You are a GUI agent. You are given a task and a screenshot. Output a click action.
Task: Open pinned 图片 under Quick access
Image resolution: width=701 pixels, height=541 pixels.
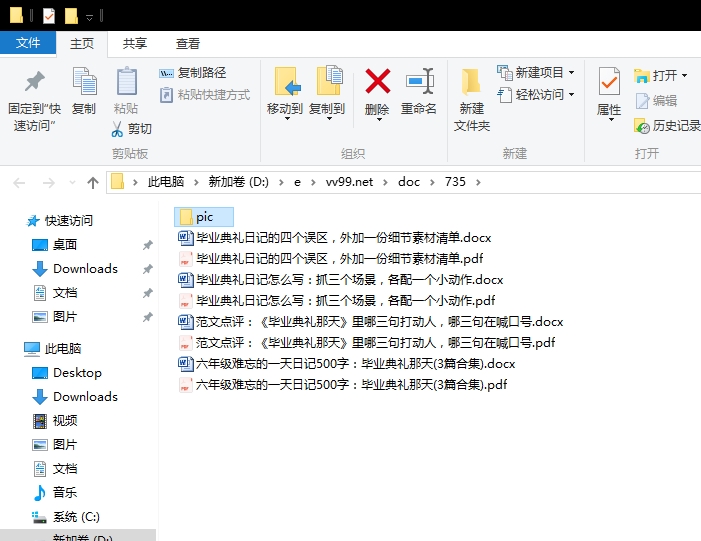tap(55, 317)
